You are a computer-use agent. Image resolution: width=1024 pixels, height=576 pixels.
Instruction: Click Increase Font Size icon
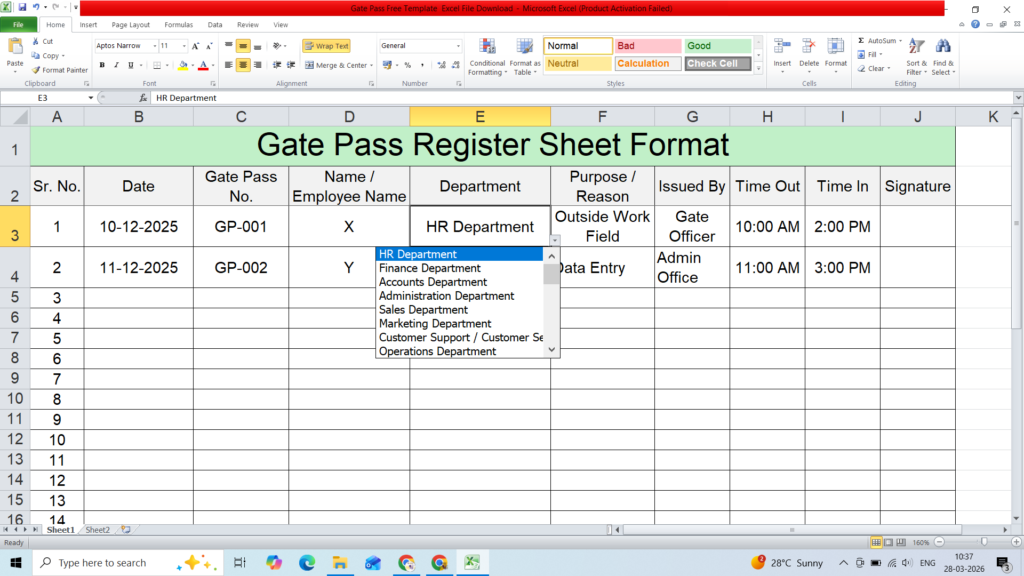coord(195,46)
